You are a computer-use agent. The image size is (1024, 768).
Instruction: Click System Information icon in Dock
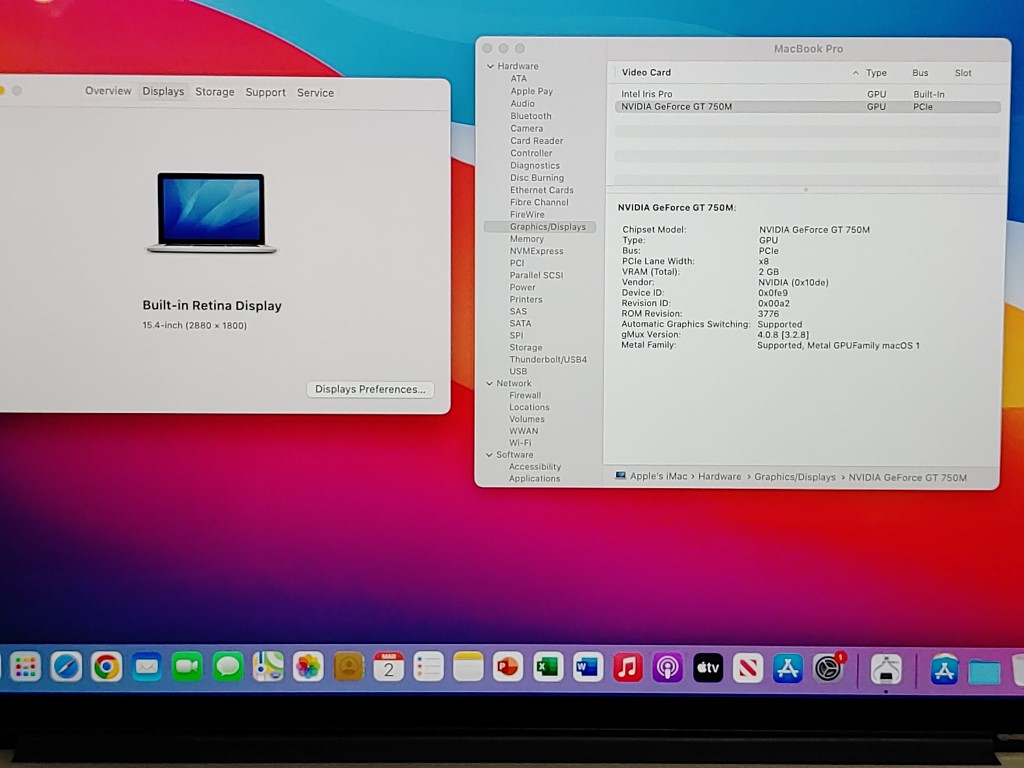click(886, 668)
